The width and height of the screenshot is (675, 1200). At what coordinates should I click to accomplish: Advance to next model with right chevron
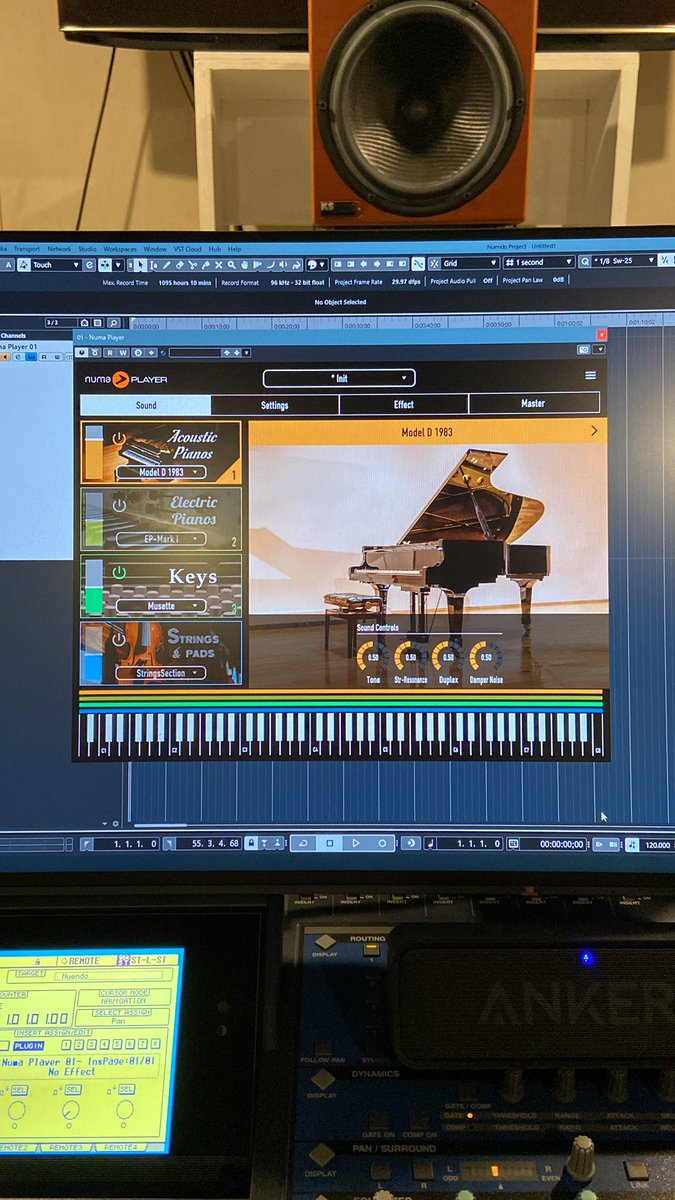(x=594, y=430)
